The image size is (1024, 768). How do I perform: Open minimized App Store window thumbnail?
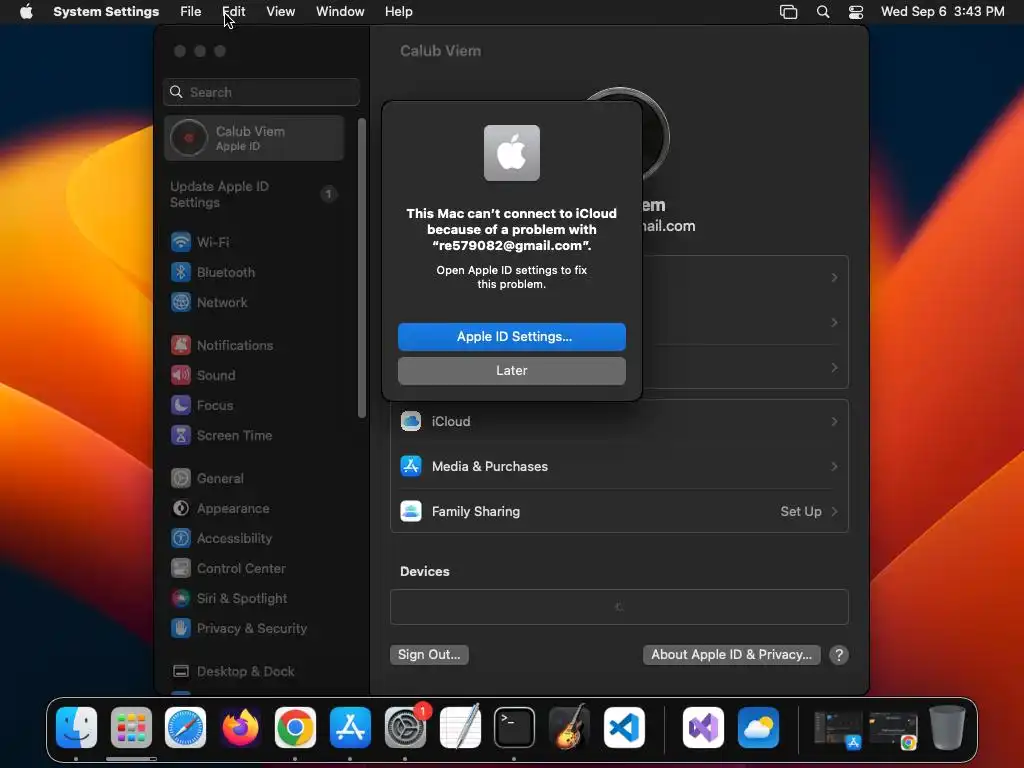pos(839,729)
